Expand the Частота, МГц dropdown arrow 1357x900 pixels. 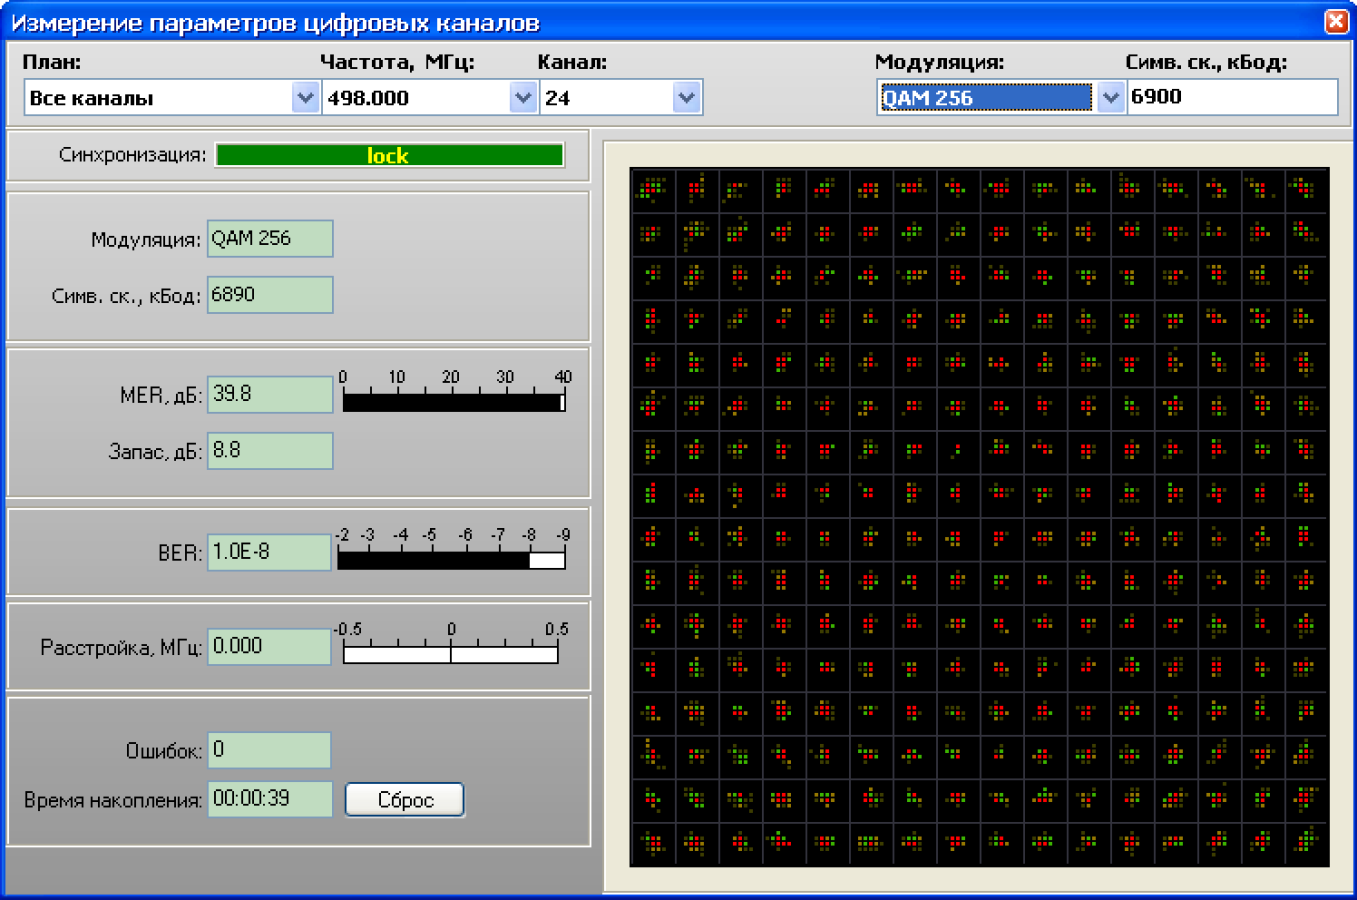[523, 98]
